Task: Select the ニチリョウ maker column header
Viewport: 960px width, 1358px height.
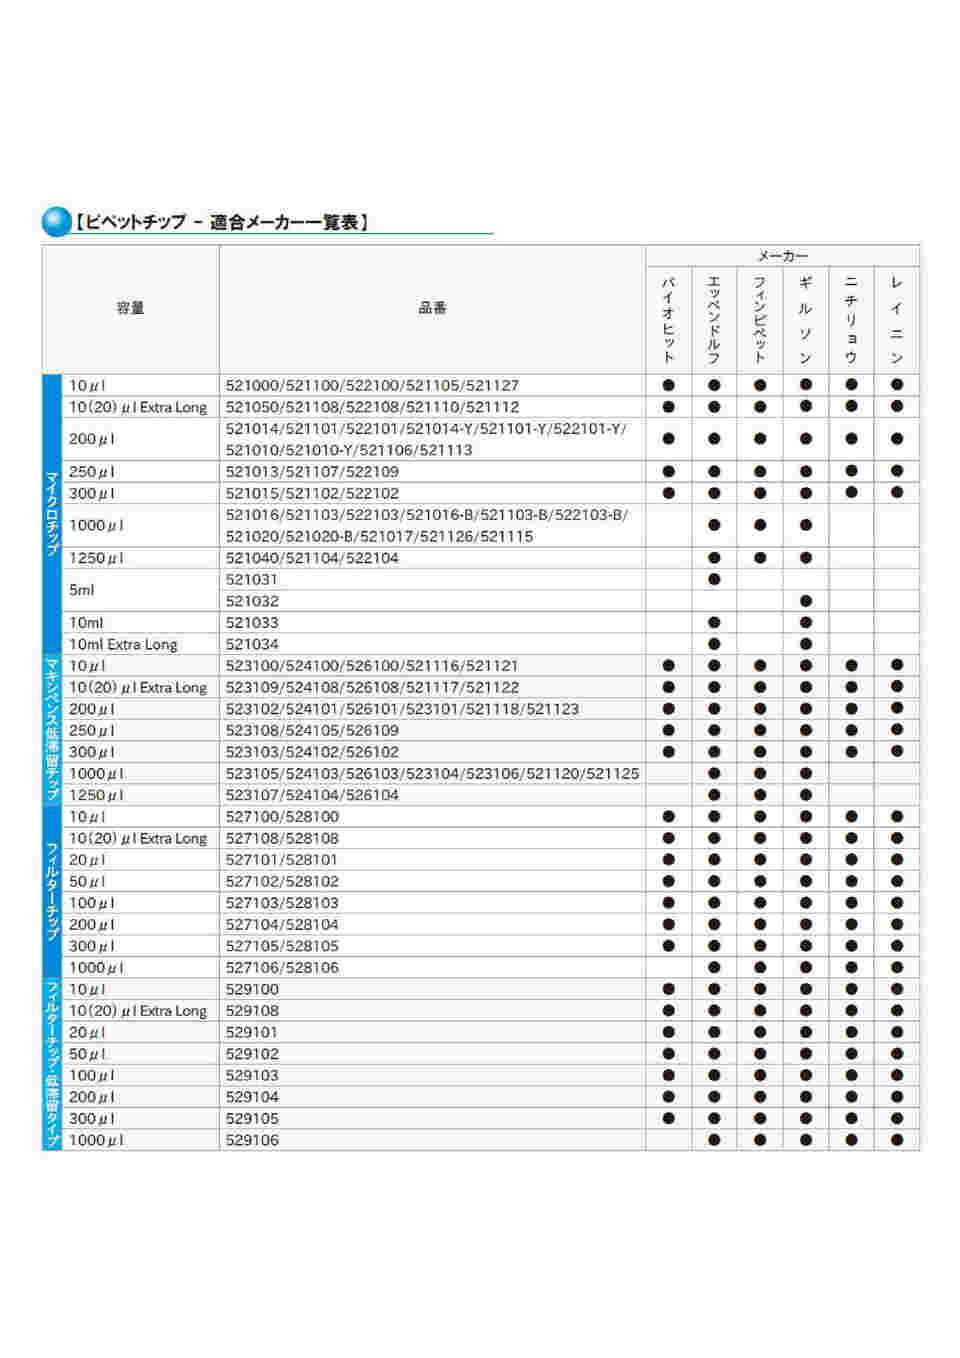Action: [851, 320]
